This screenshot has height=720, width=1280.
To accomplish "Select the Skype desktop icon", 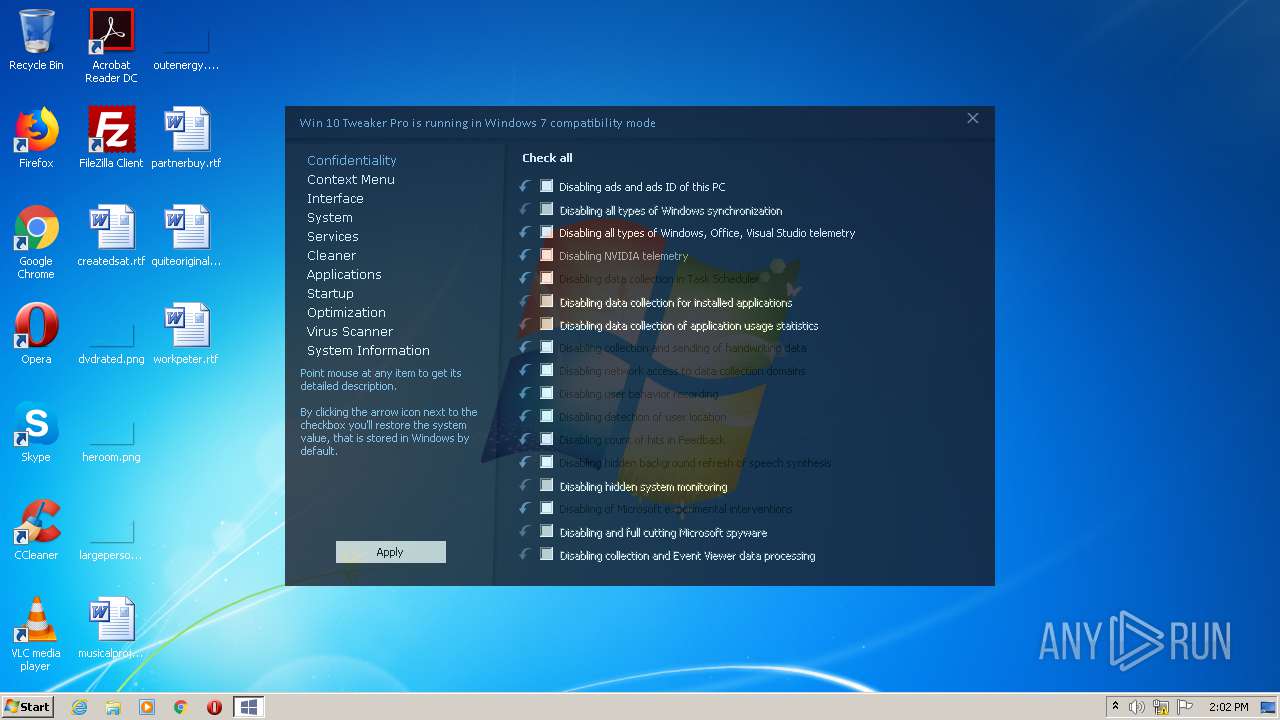I will pyautogui.click(x=36, y=432).
